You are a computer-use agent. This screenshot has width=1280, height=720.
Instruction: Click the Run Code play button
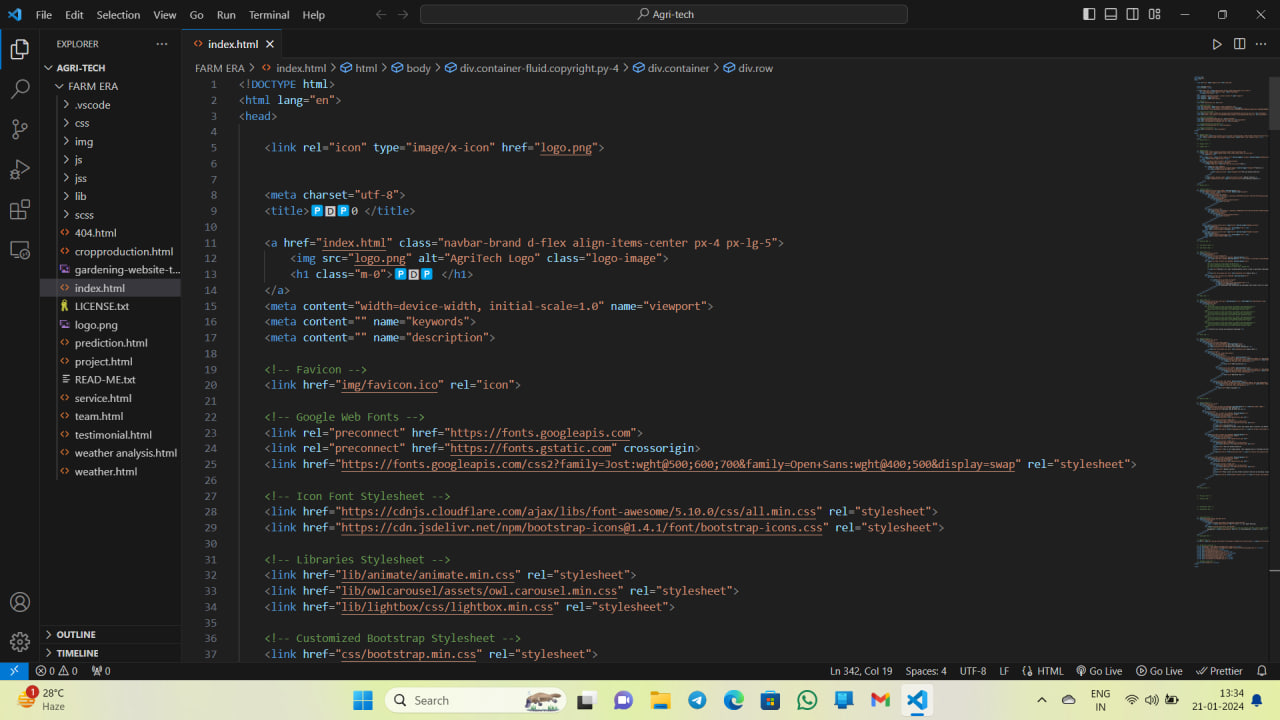point(1217,44)
